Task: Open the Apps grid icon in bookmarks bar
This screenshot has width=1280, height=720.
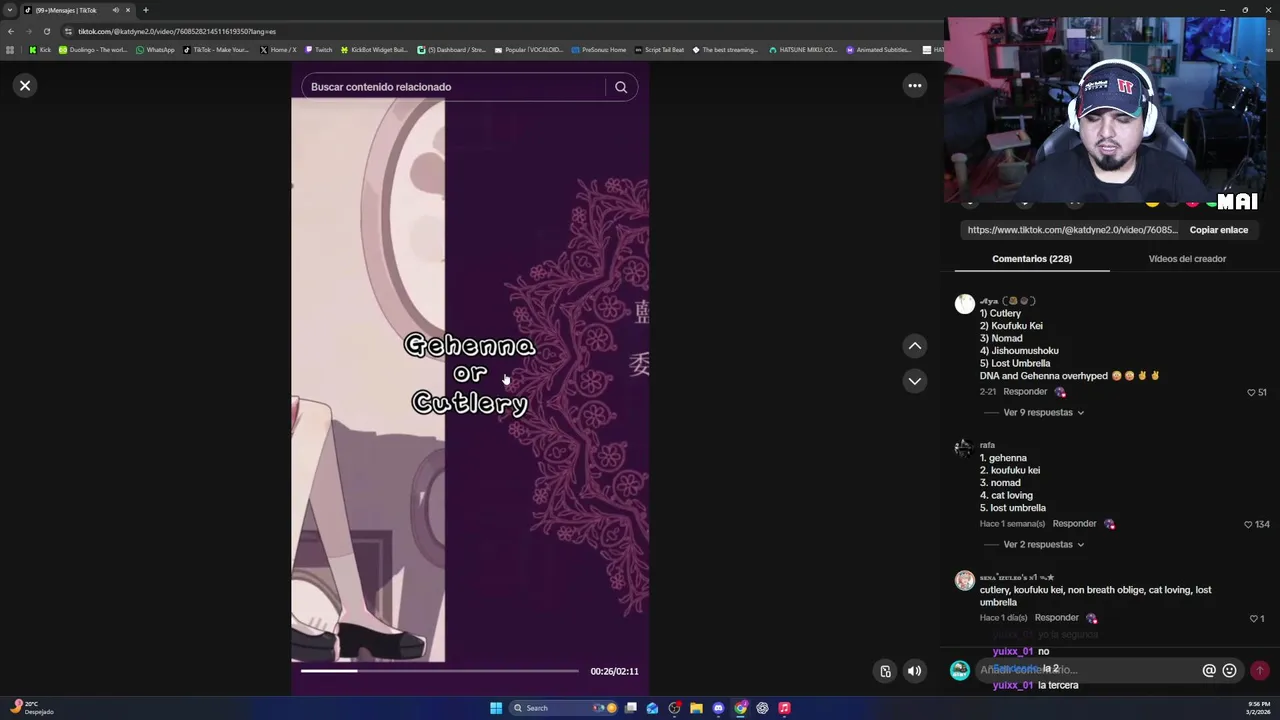Action: pos(10,50)
